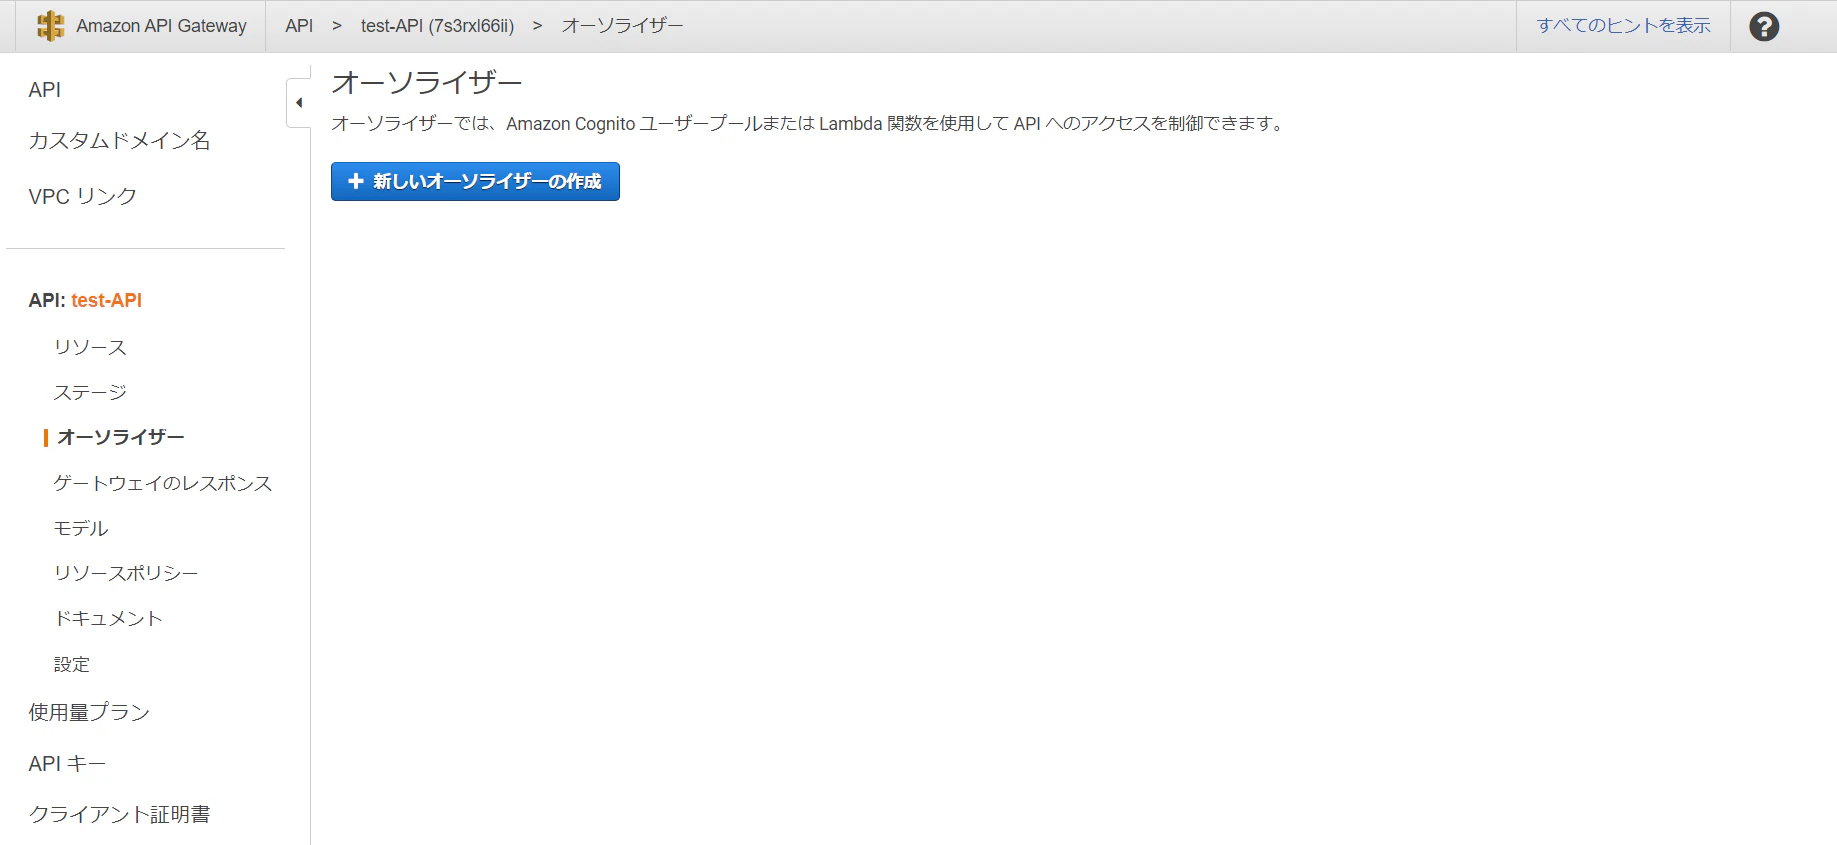The width and height of the screenshot is (1837, 845).
Task: Click the Amazon API Gateway logo icon
Action: click(50, 26)
